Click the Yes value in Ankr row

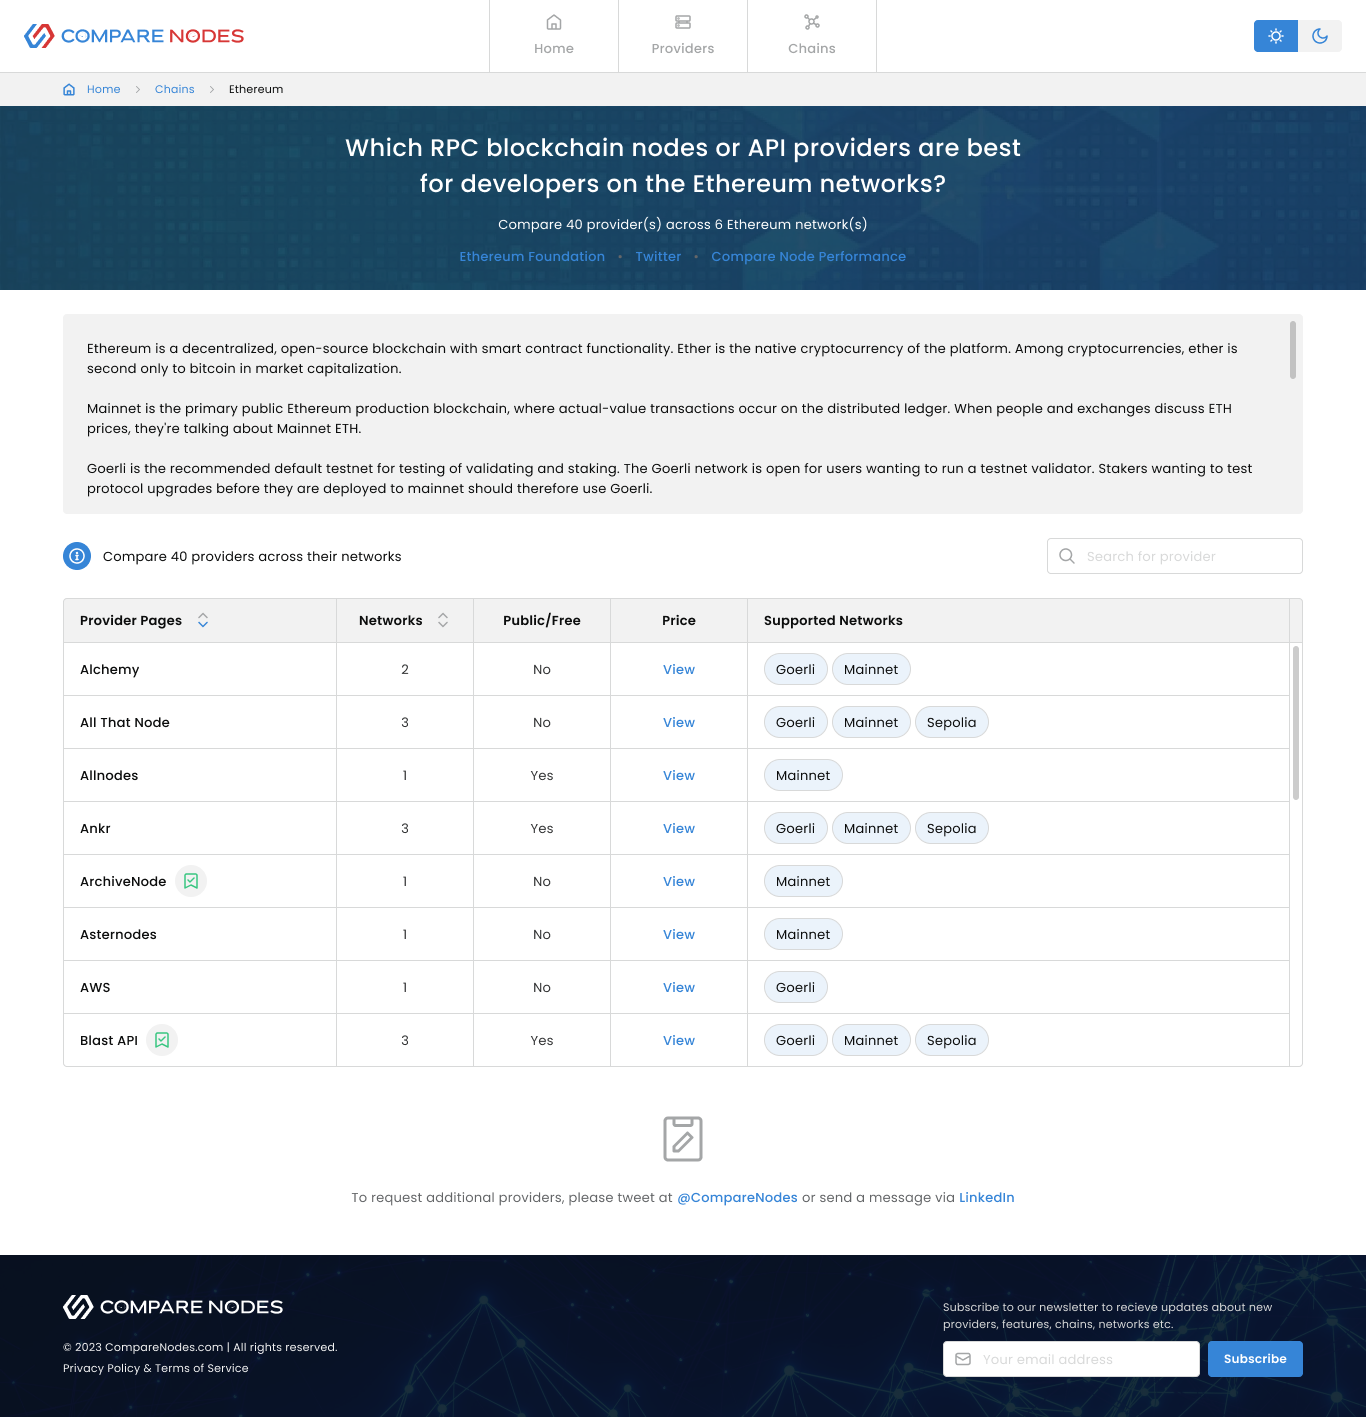pyautogui.click(x=542, y=828)
